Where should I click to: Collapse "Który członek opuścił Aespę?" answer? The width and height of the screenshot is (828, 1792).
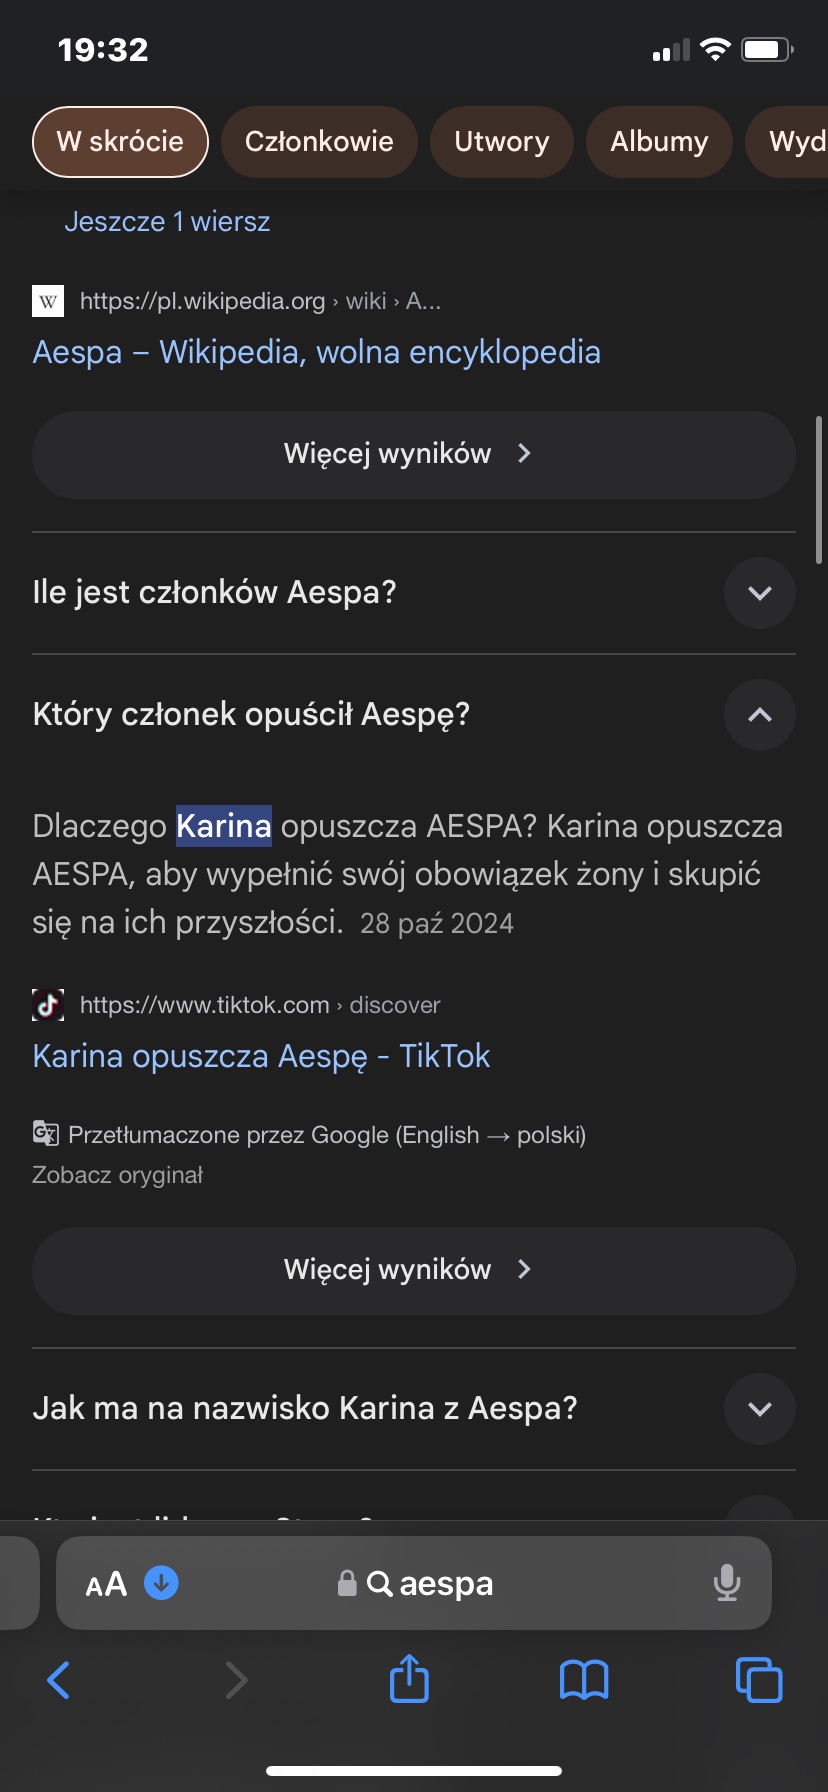click(759, 715)
